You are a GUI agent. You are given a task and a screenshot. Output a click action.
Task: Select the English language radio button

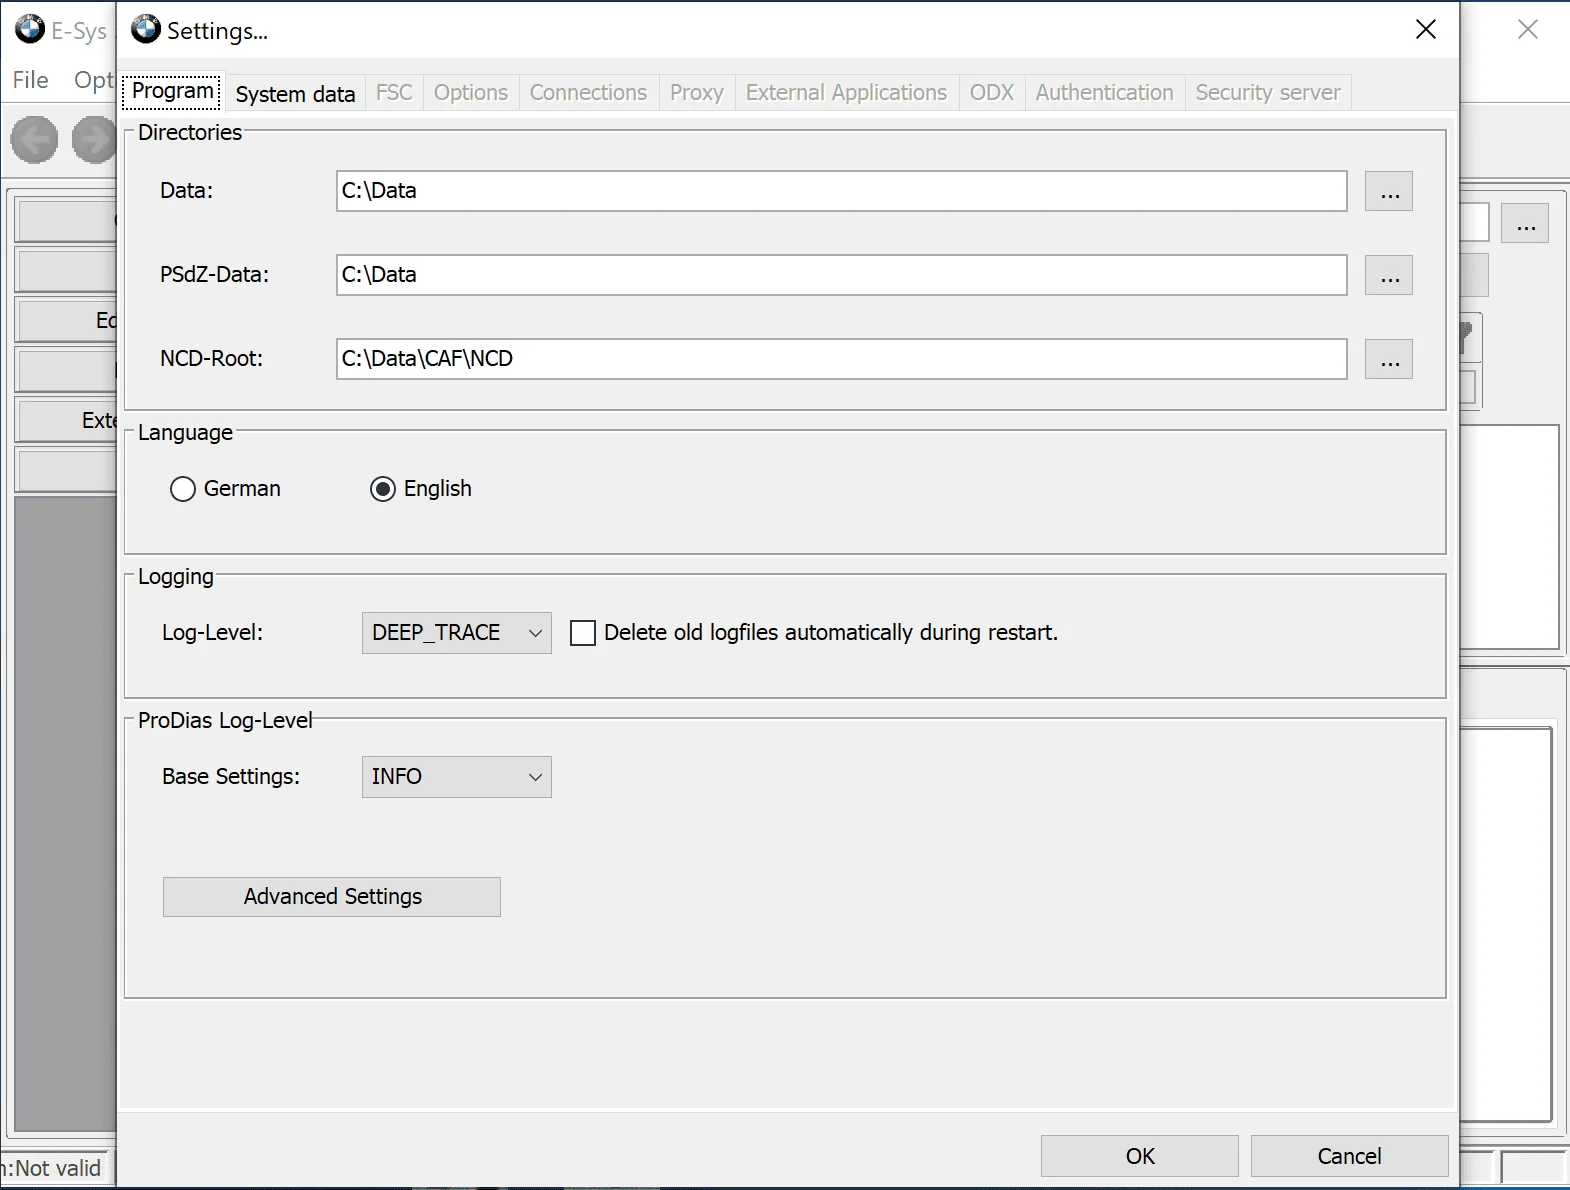pyautogui.click(x=383, y=489)
